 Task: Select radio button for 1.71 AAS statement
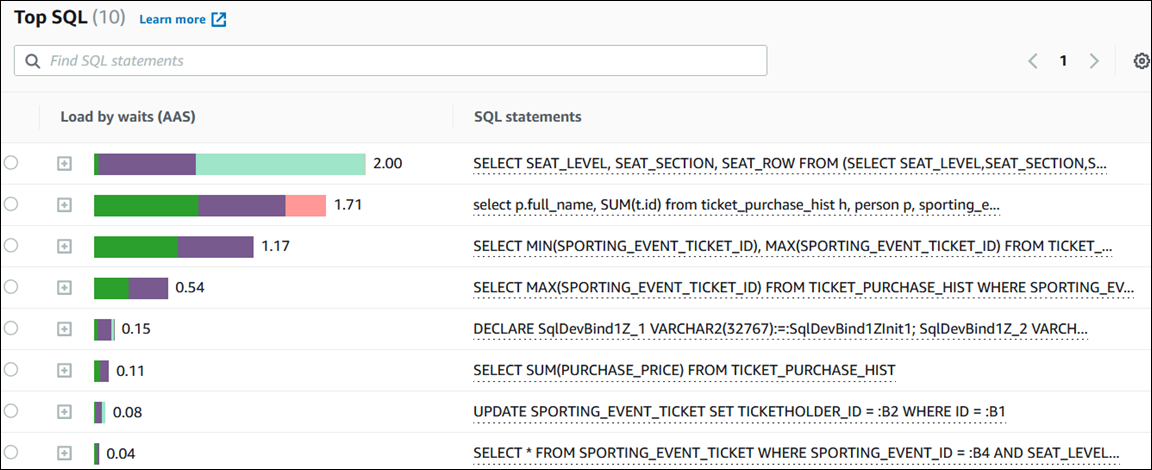tap(11, 204)
